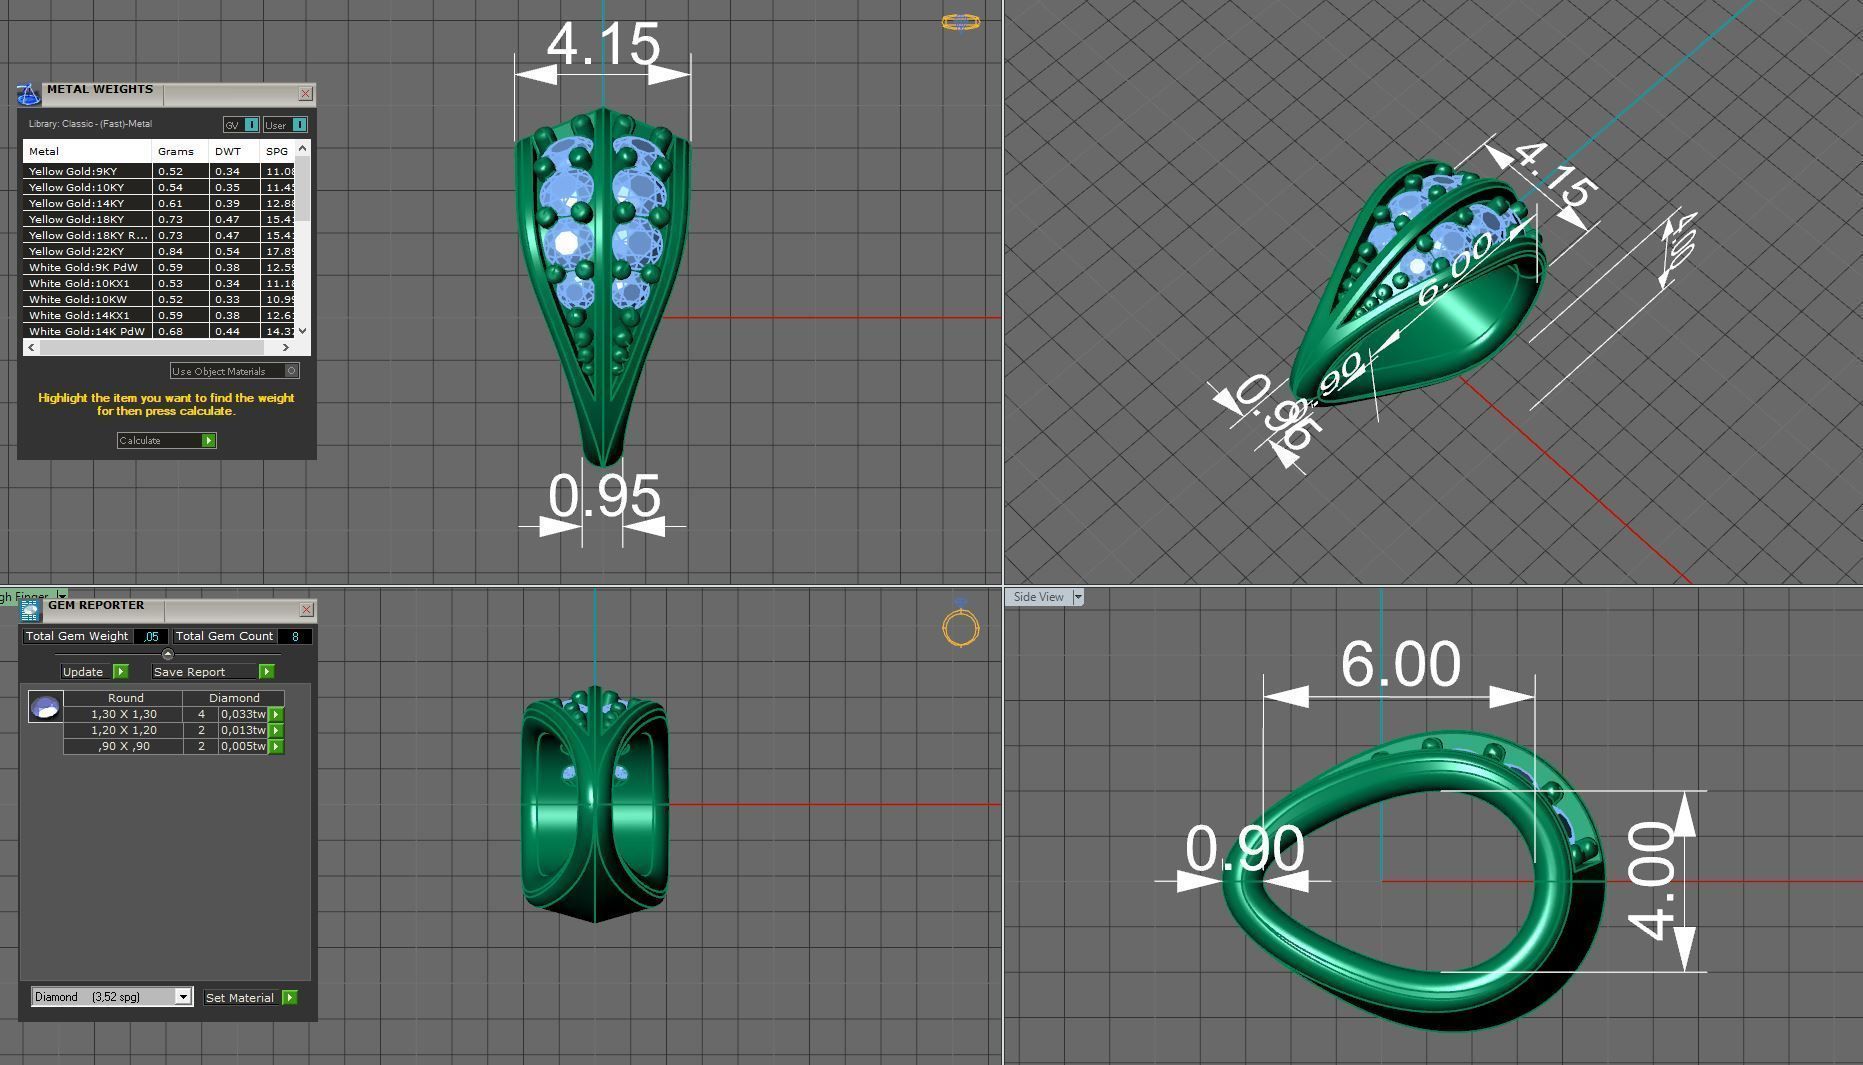Screen dimensions: 1863x1065
Task: Click the Library: Classic - (Fast)-Metal label
Action: [90, 124]
